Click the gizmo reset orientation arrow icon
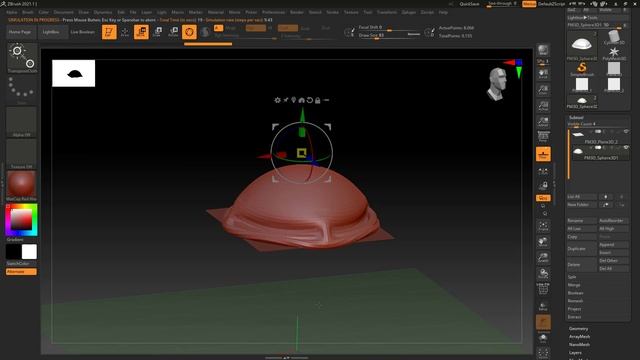Image resolution: width=640 pixels, height=360 pixels. 310,100
